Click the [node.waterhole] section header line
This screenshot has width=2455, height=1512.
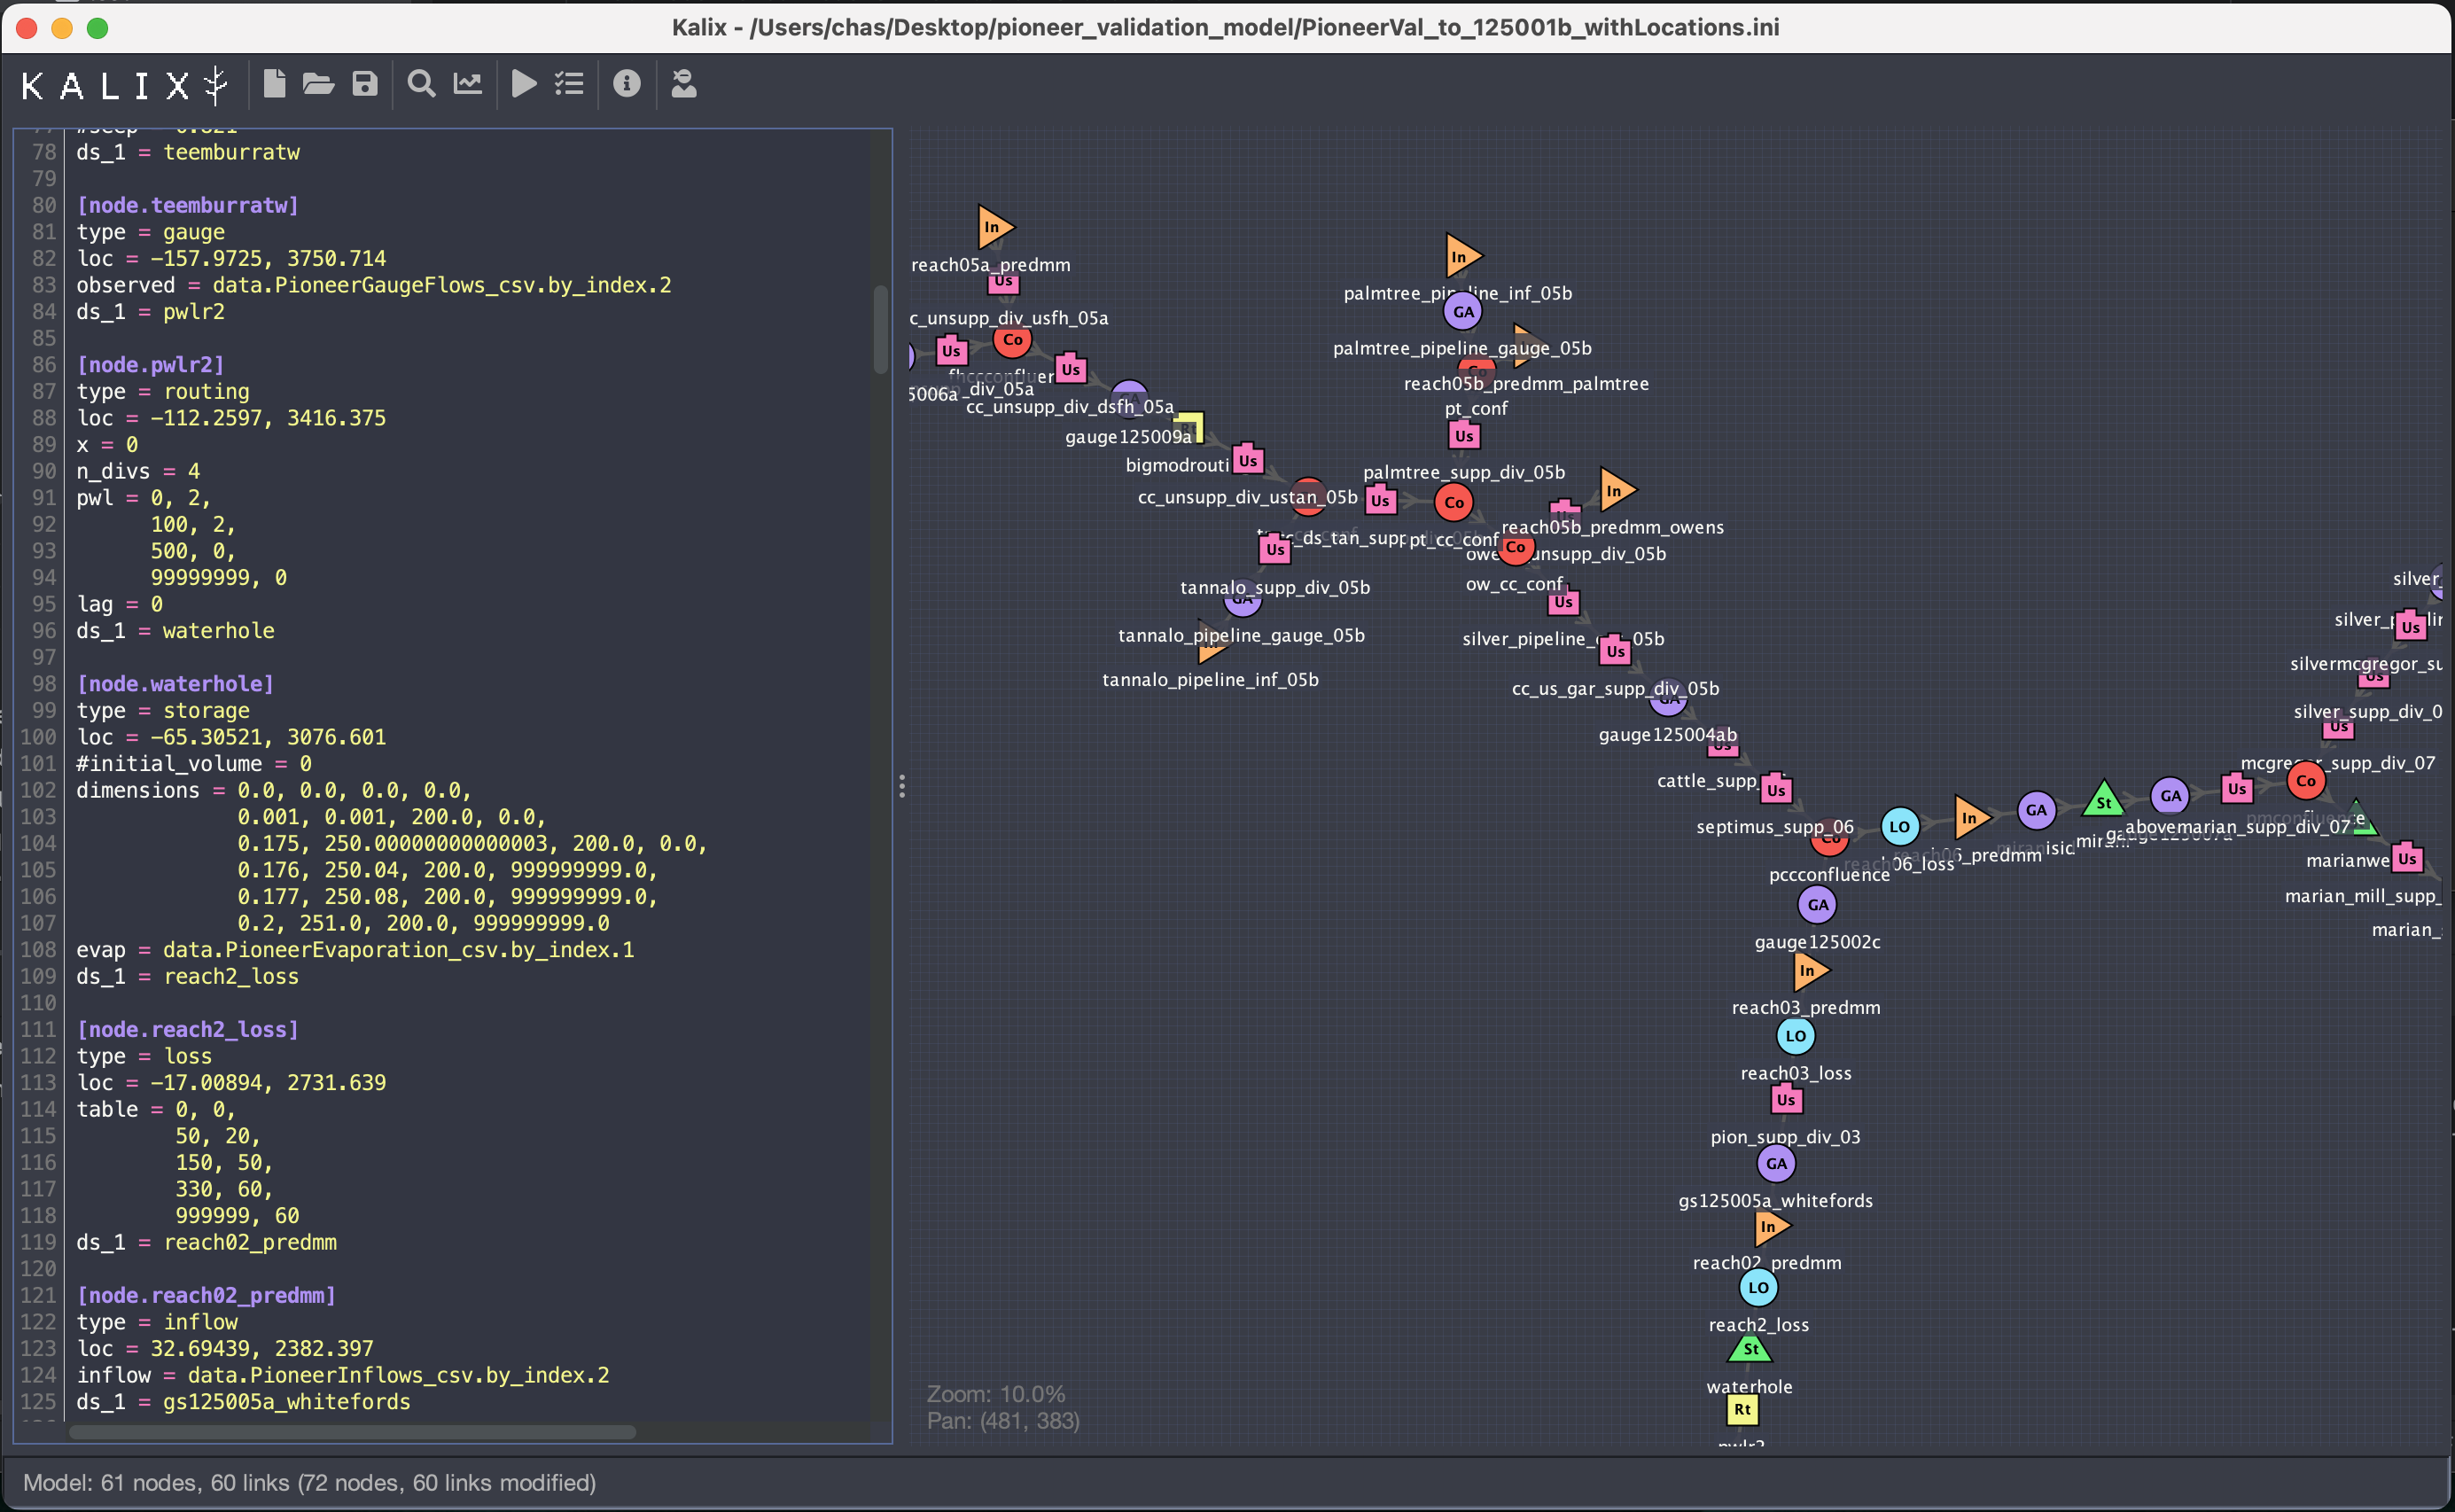[175, 684]
